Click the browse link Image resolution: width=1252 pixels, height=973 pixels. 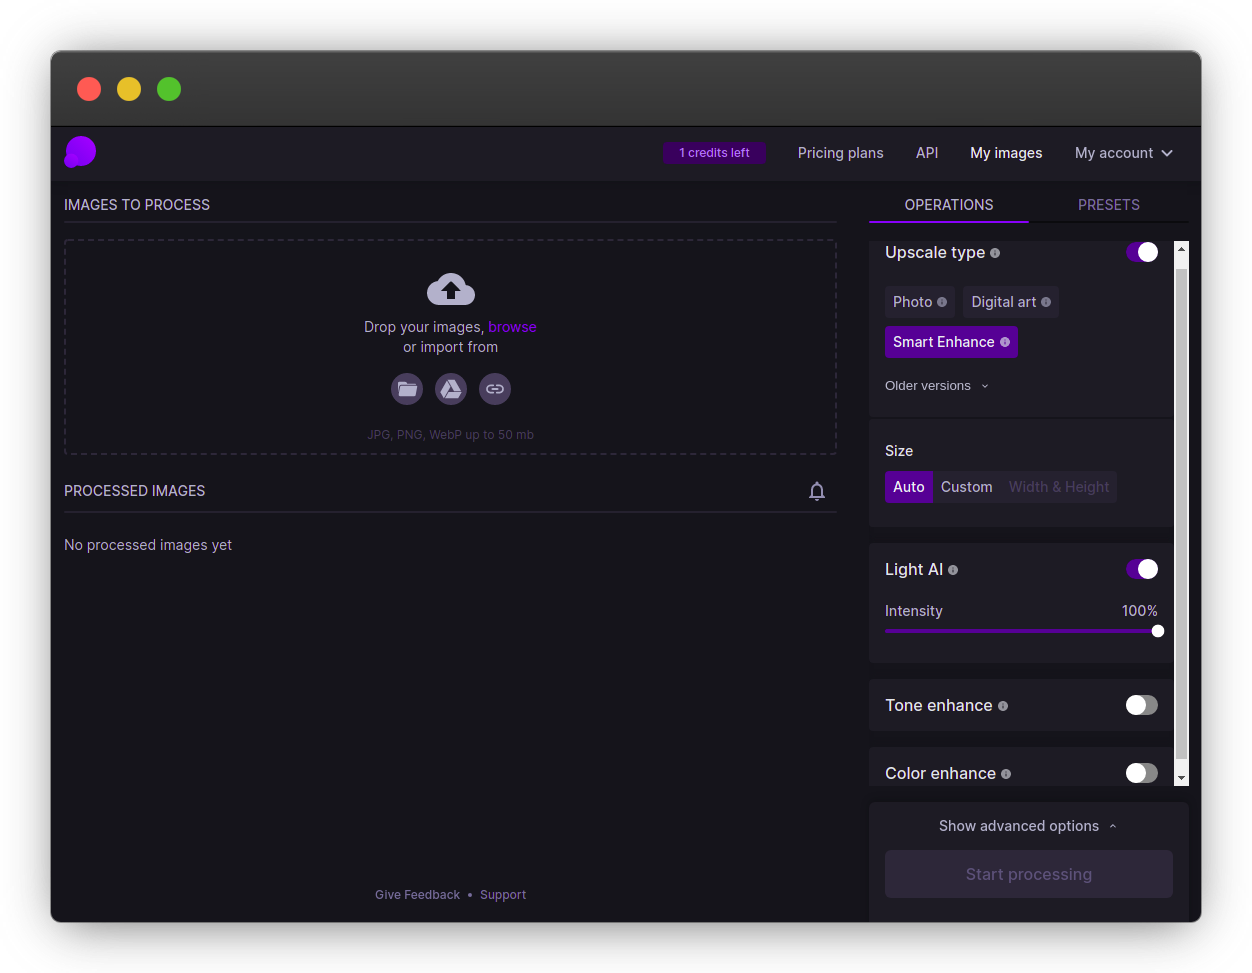click(x=513, y=327)
